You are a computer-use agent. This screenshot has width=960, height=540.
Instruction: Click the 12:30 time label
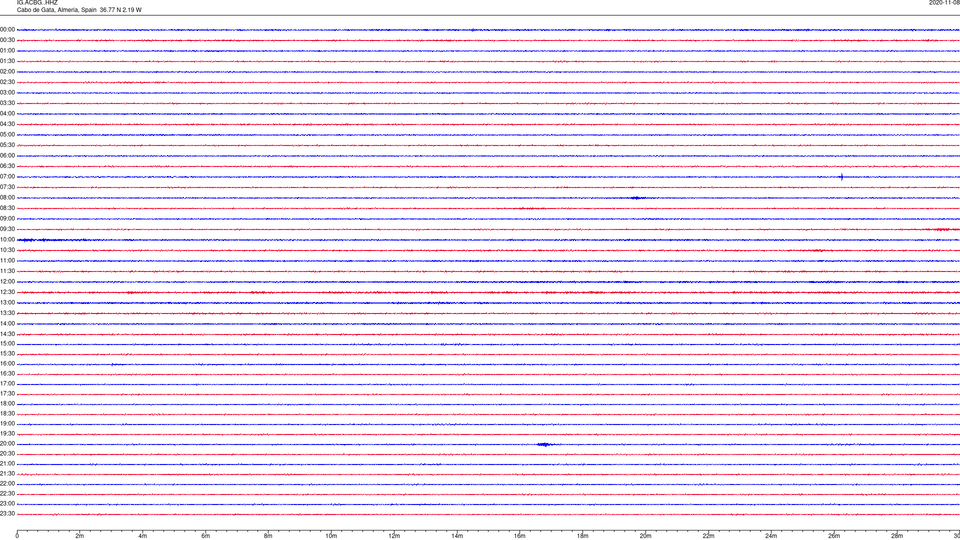(7, 292)
